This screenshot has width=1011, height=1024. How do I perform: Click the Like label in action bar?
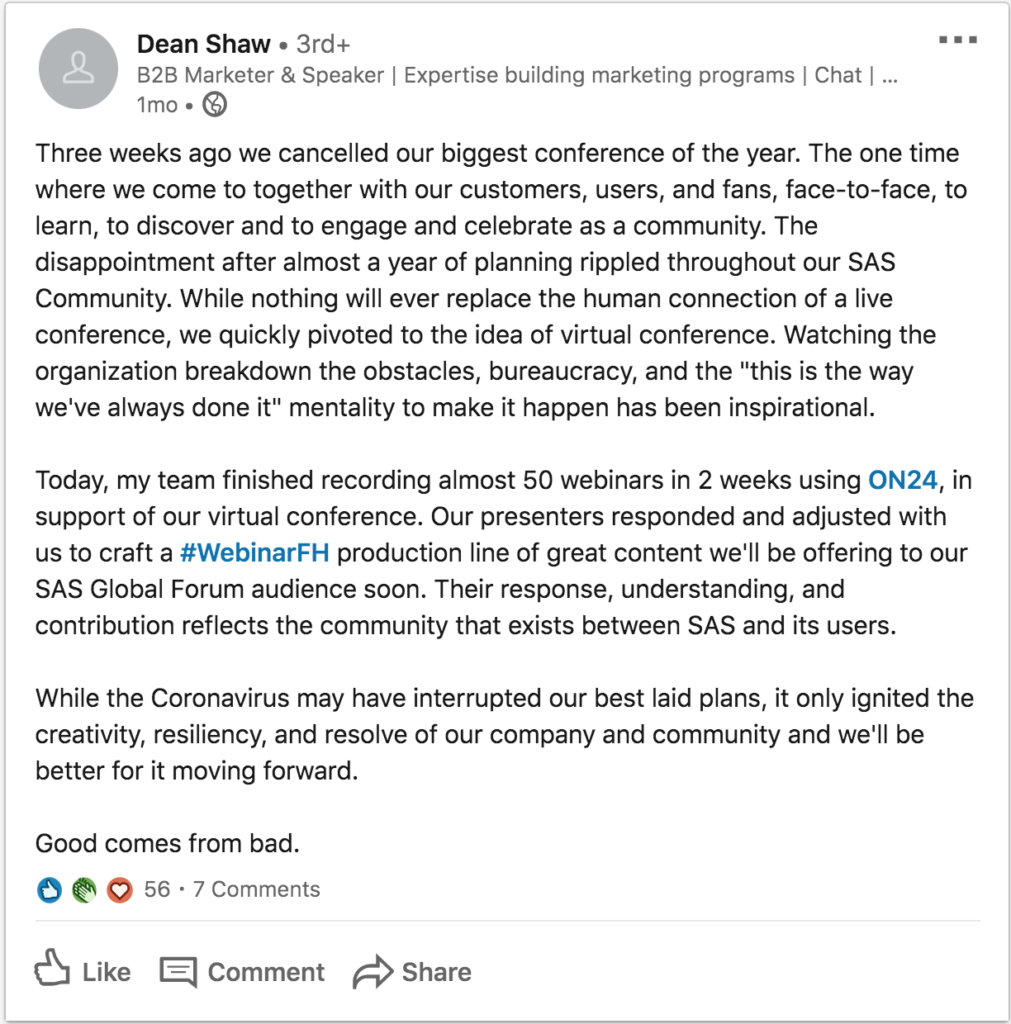106,972
